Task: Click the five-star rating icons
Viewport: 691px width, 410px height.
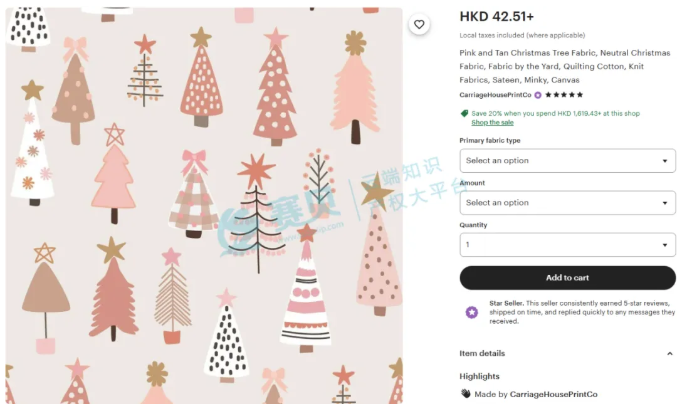Action: coord(564,95)
